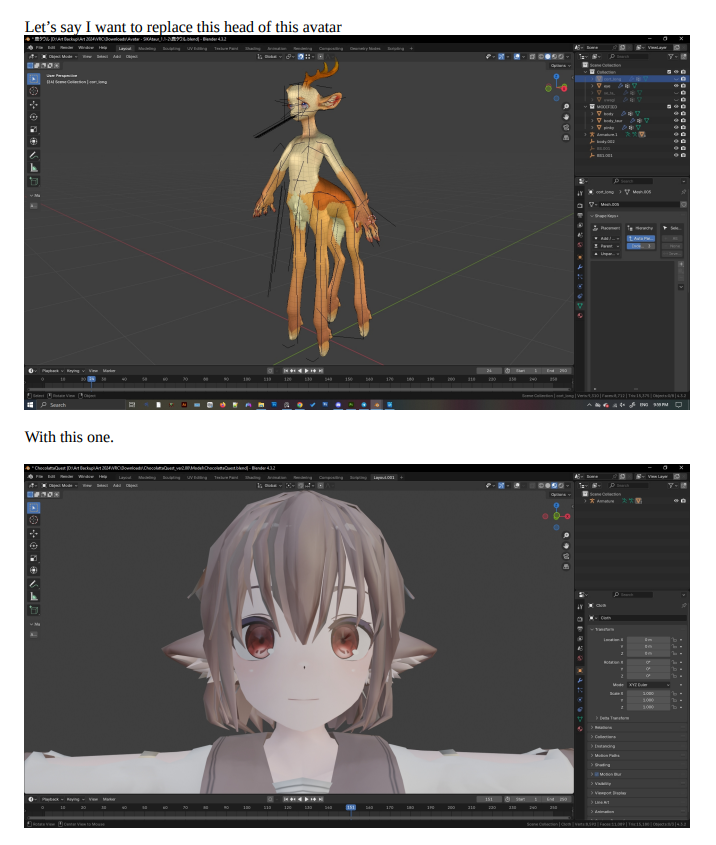This screenshot has width=716, height=845.
Task: Open the Windows Start menu
Action: click(x=30, y=405)
